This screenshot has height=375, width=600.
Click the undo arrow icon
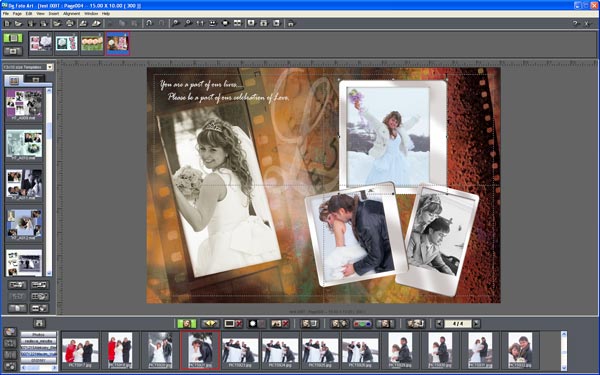coord(149,23)
